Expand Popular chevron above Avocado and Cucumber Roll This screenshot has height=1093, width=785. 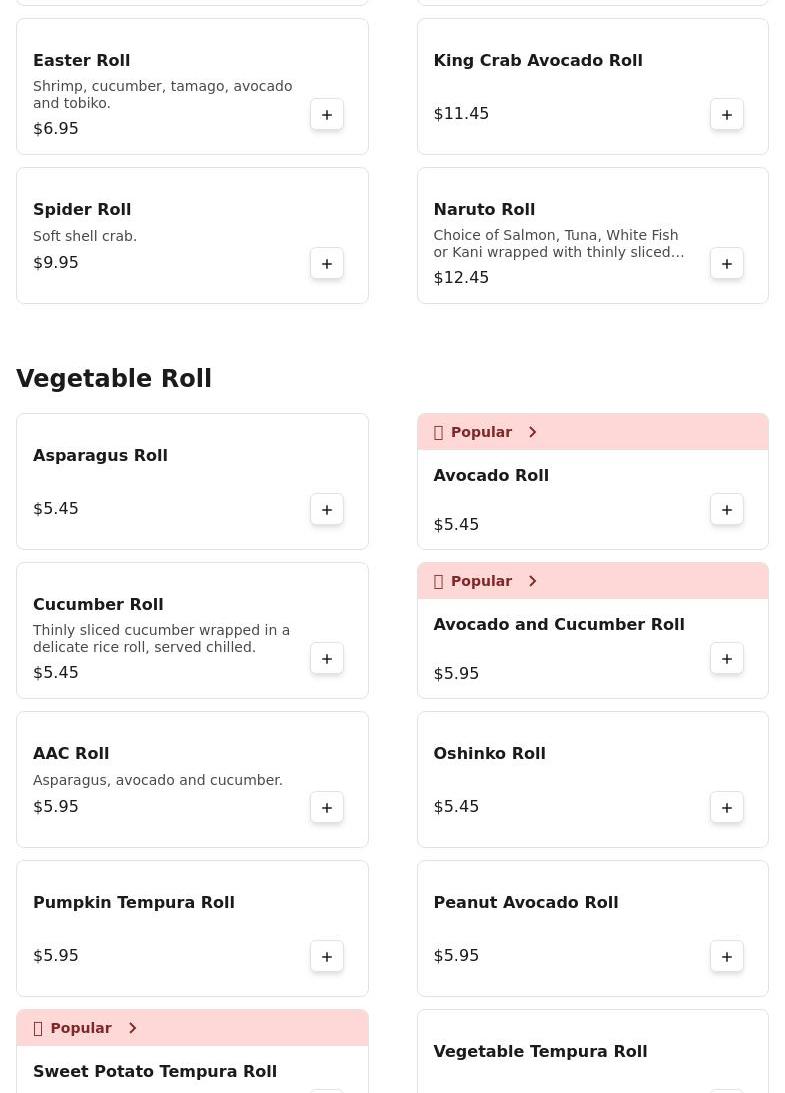tap(533, 581)
